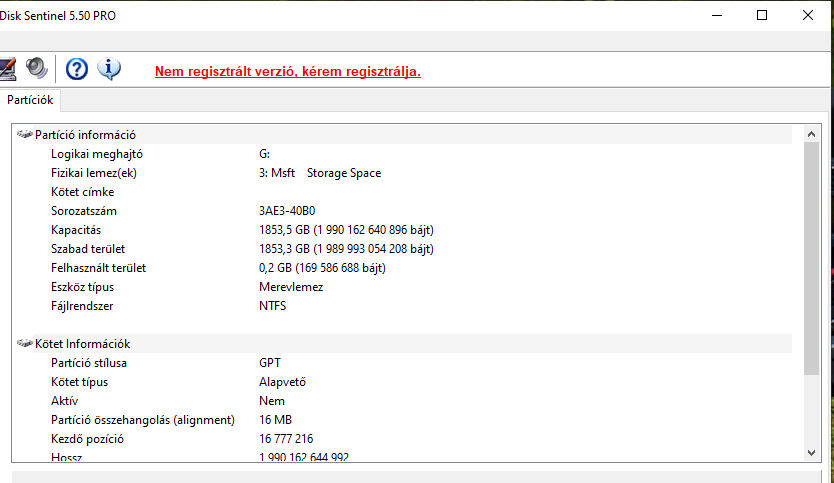
Task: Click the registration warning link
Action: click(288, 71)
